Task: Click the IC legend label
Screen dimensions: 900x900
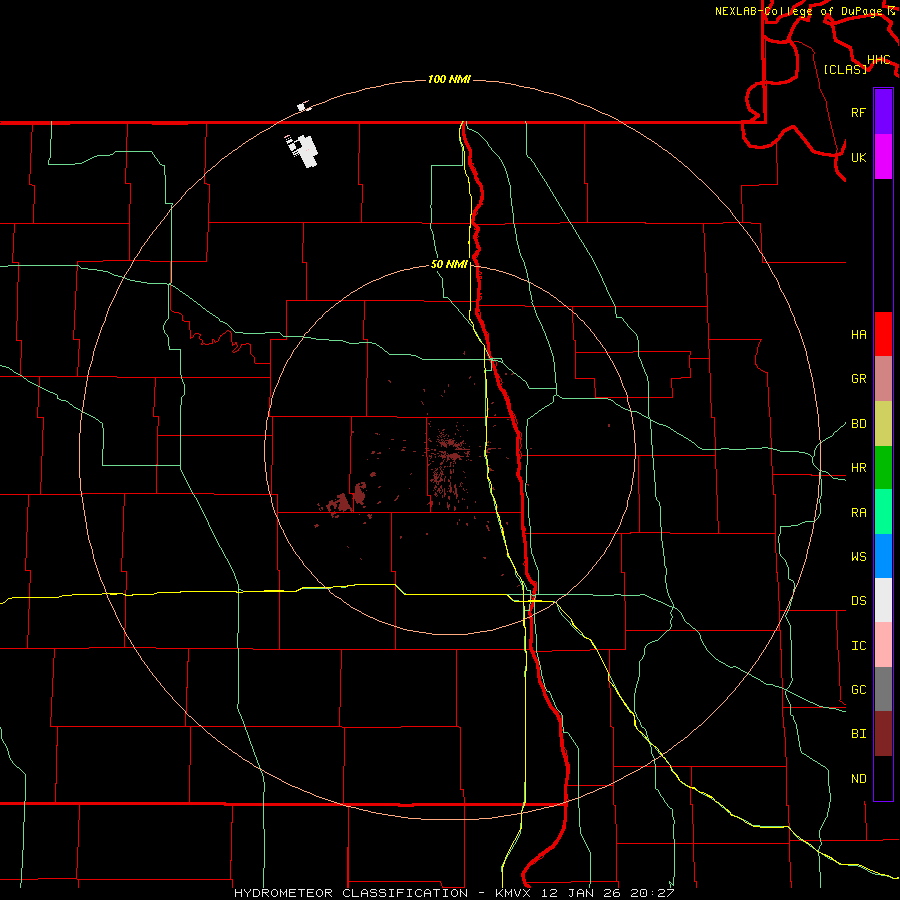Action: (858, 646)
